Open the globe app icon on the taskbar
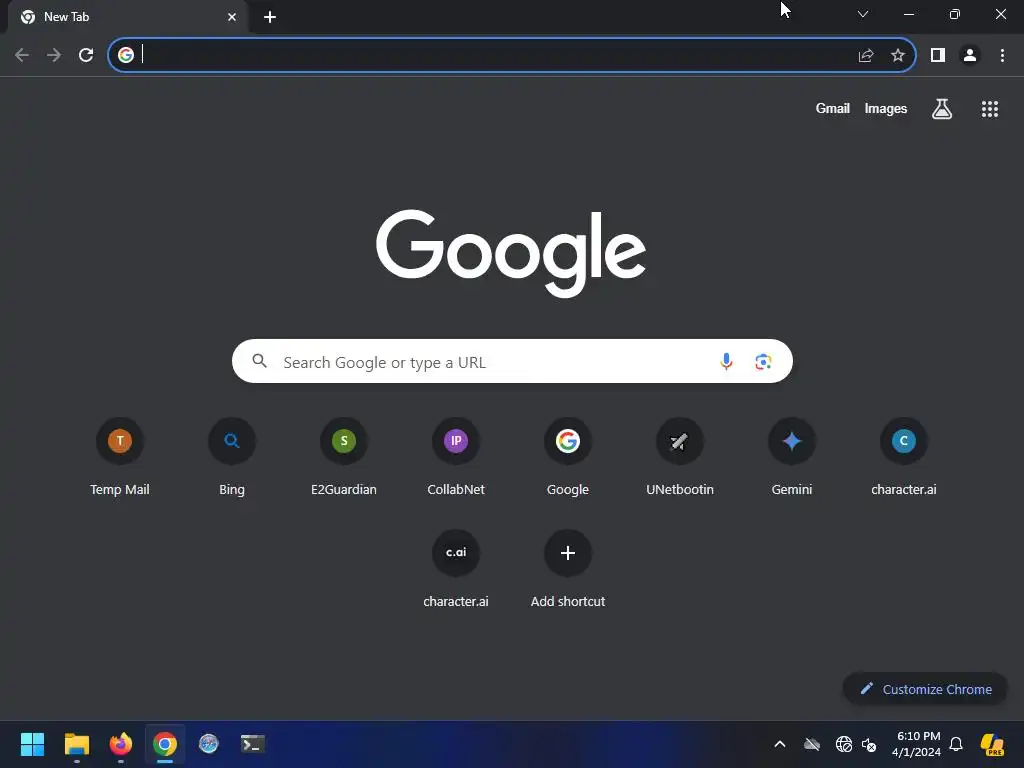This screenshot has height=768, width=1024. click(x=208, y=744)
